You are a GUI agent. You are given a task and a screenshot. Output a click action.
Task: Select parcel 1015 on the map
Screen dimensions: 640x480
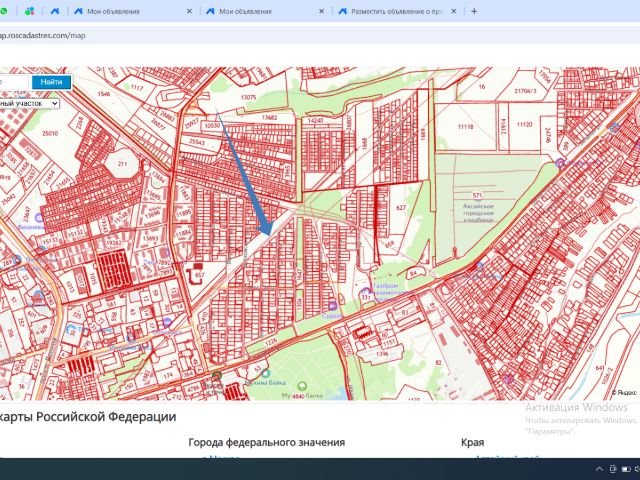pyautogui.click(x=92, y=279)
